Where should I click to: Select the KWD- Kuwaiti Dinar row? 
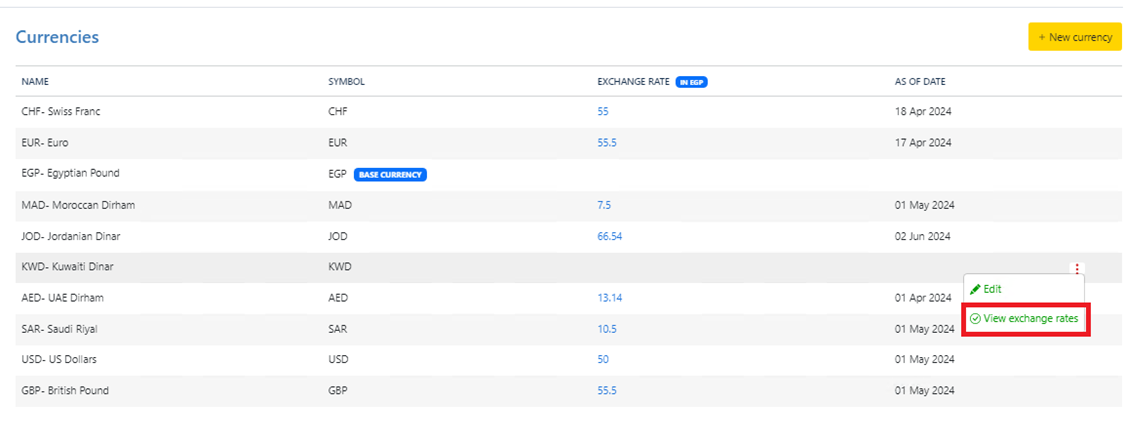[67, 267]
